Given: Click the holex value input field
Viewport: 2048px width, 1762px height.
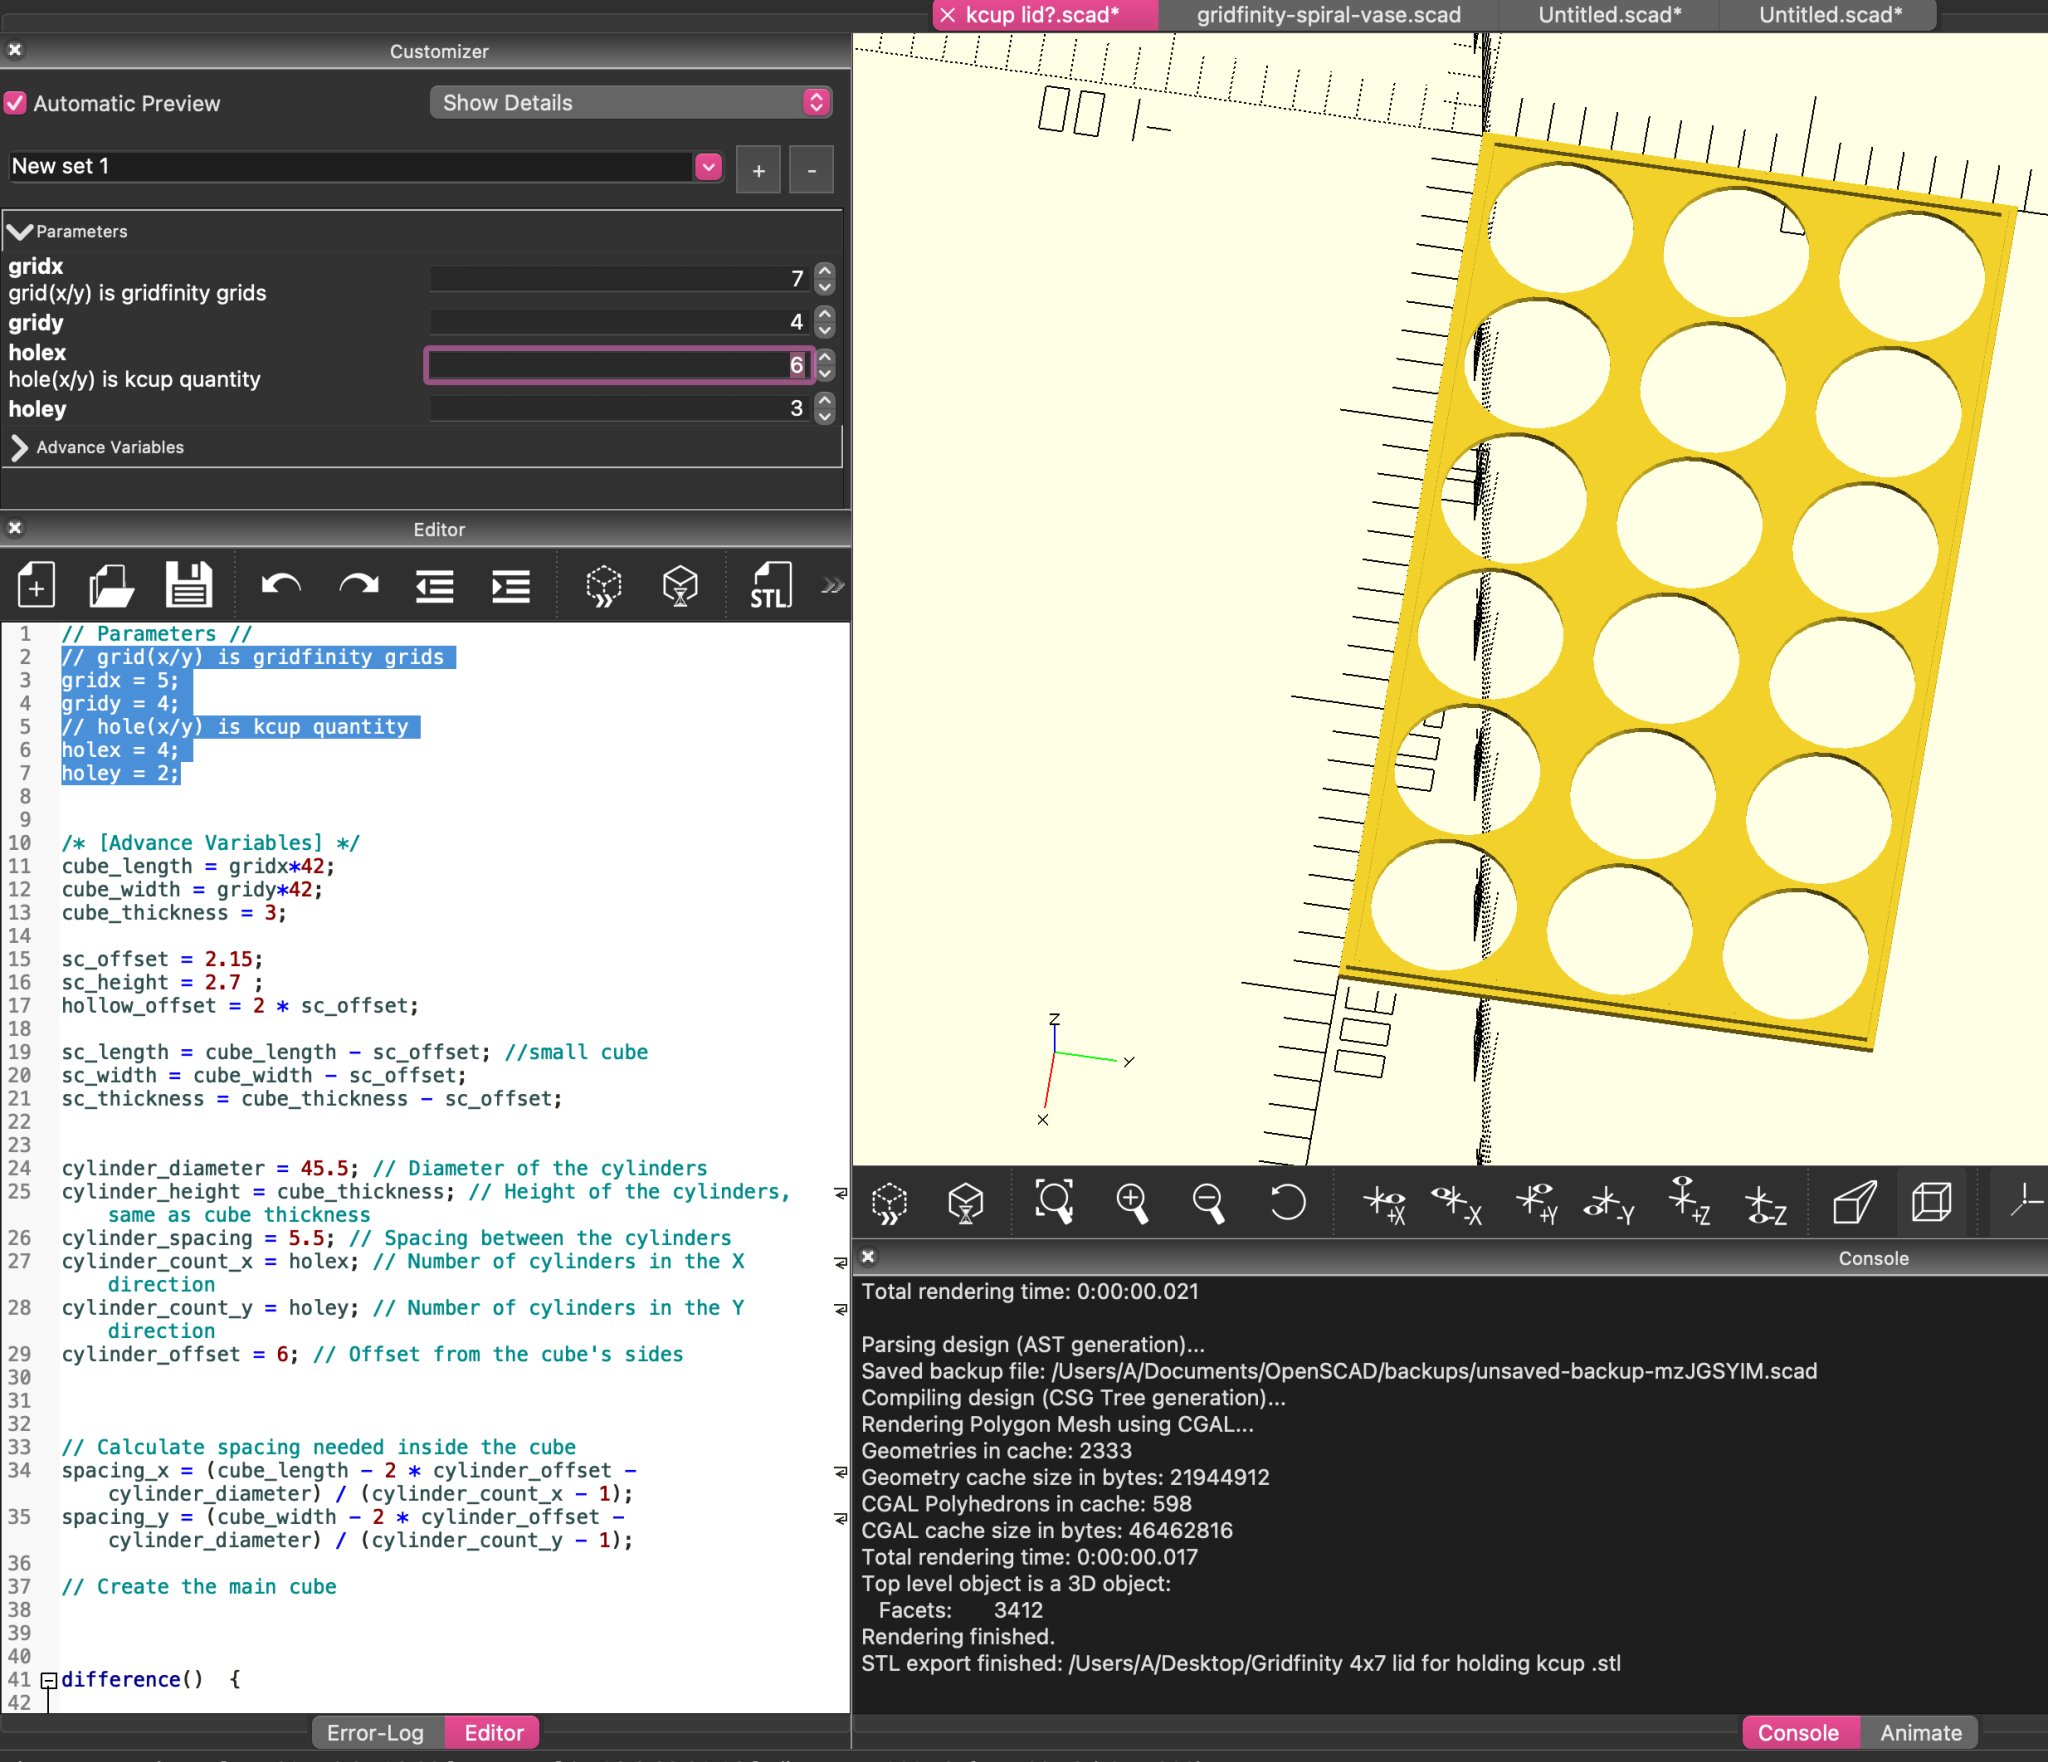Looking at the screenshot, I should tap(618, 365).
